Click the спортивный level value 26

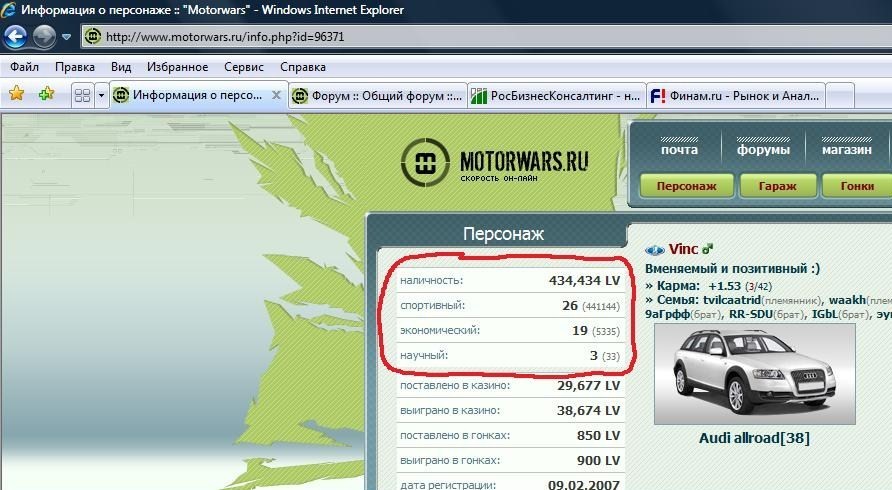tap(570, 306)
